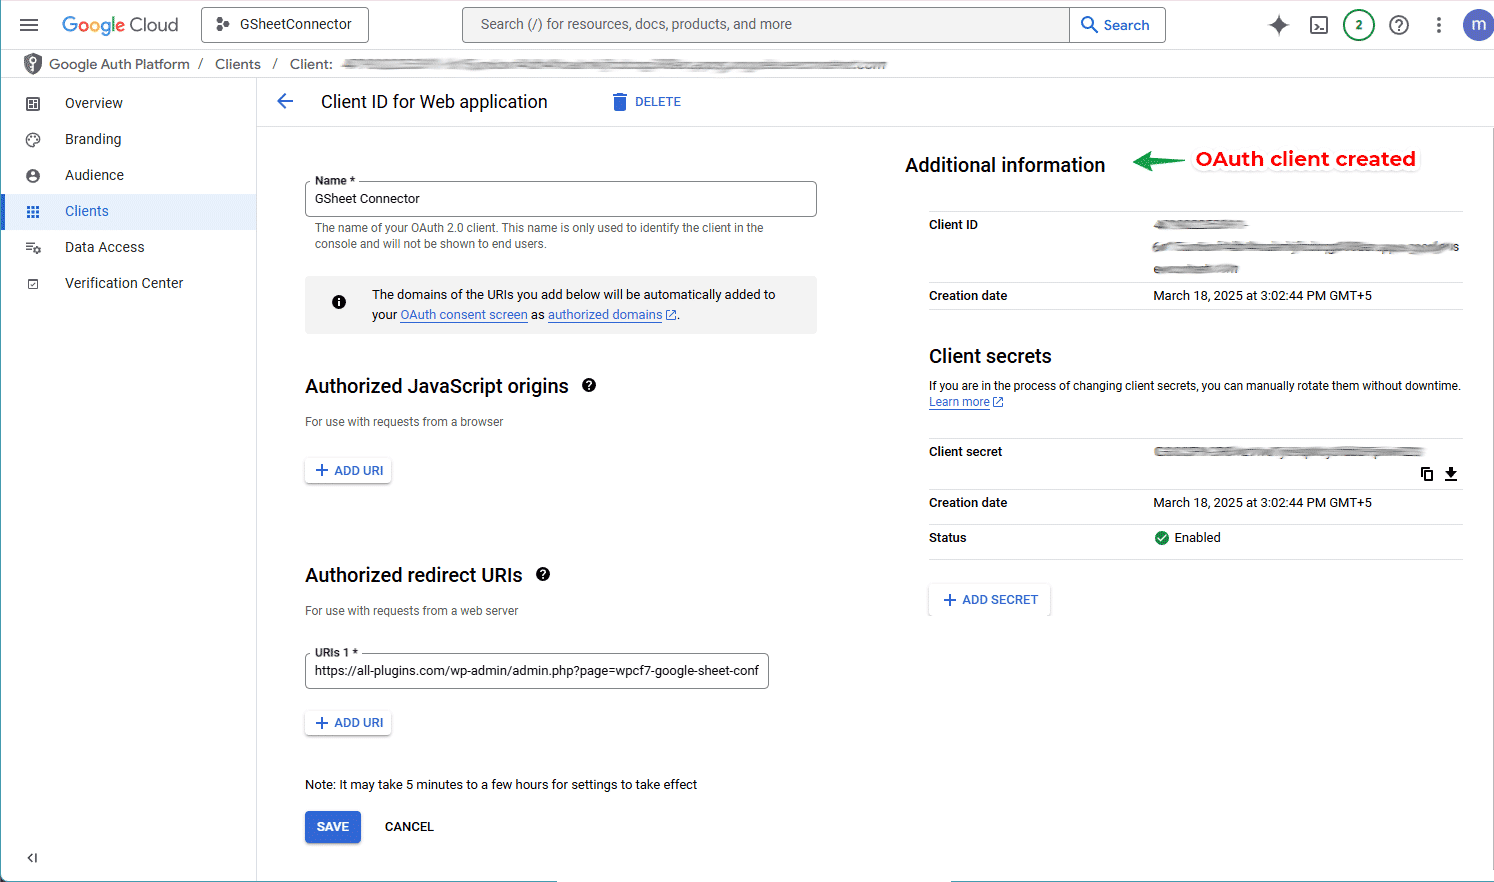Screen dimensions: 1494x882
Task: Click the settings-delay note text
Action: [x=501, y=785]
